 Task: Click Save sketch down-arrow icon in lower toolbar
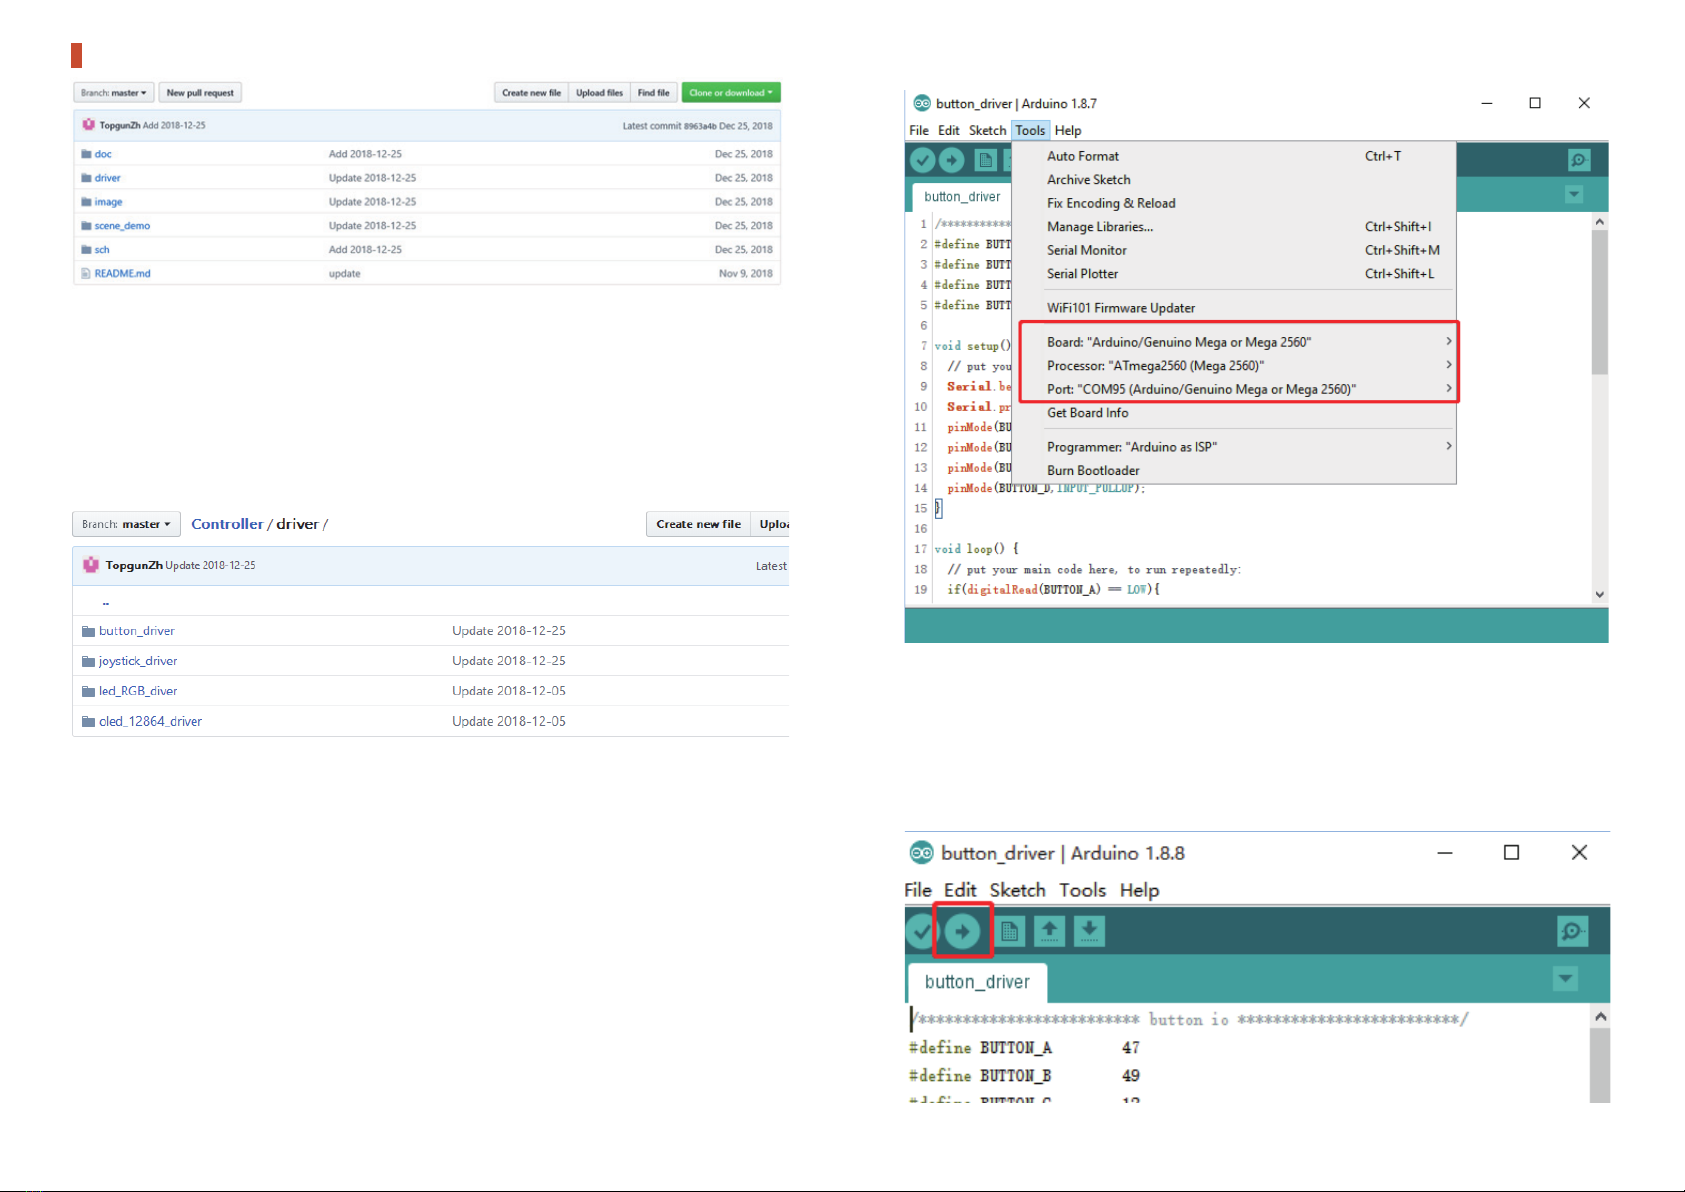click(x=1089, y=932)
